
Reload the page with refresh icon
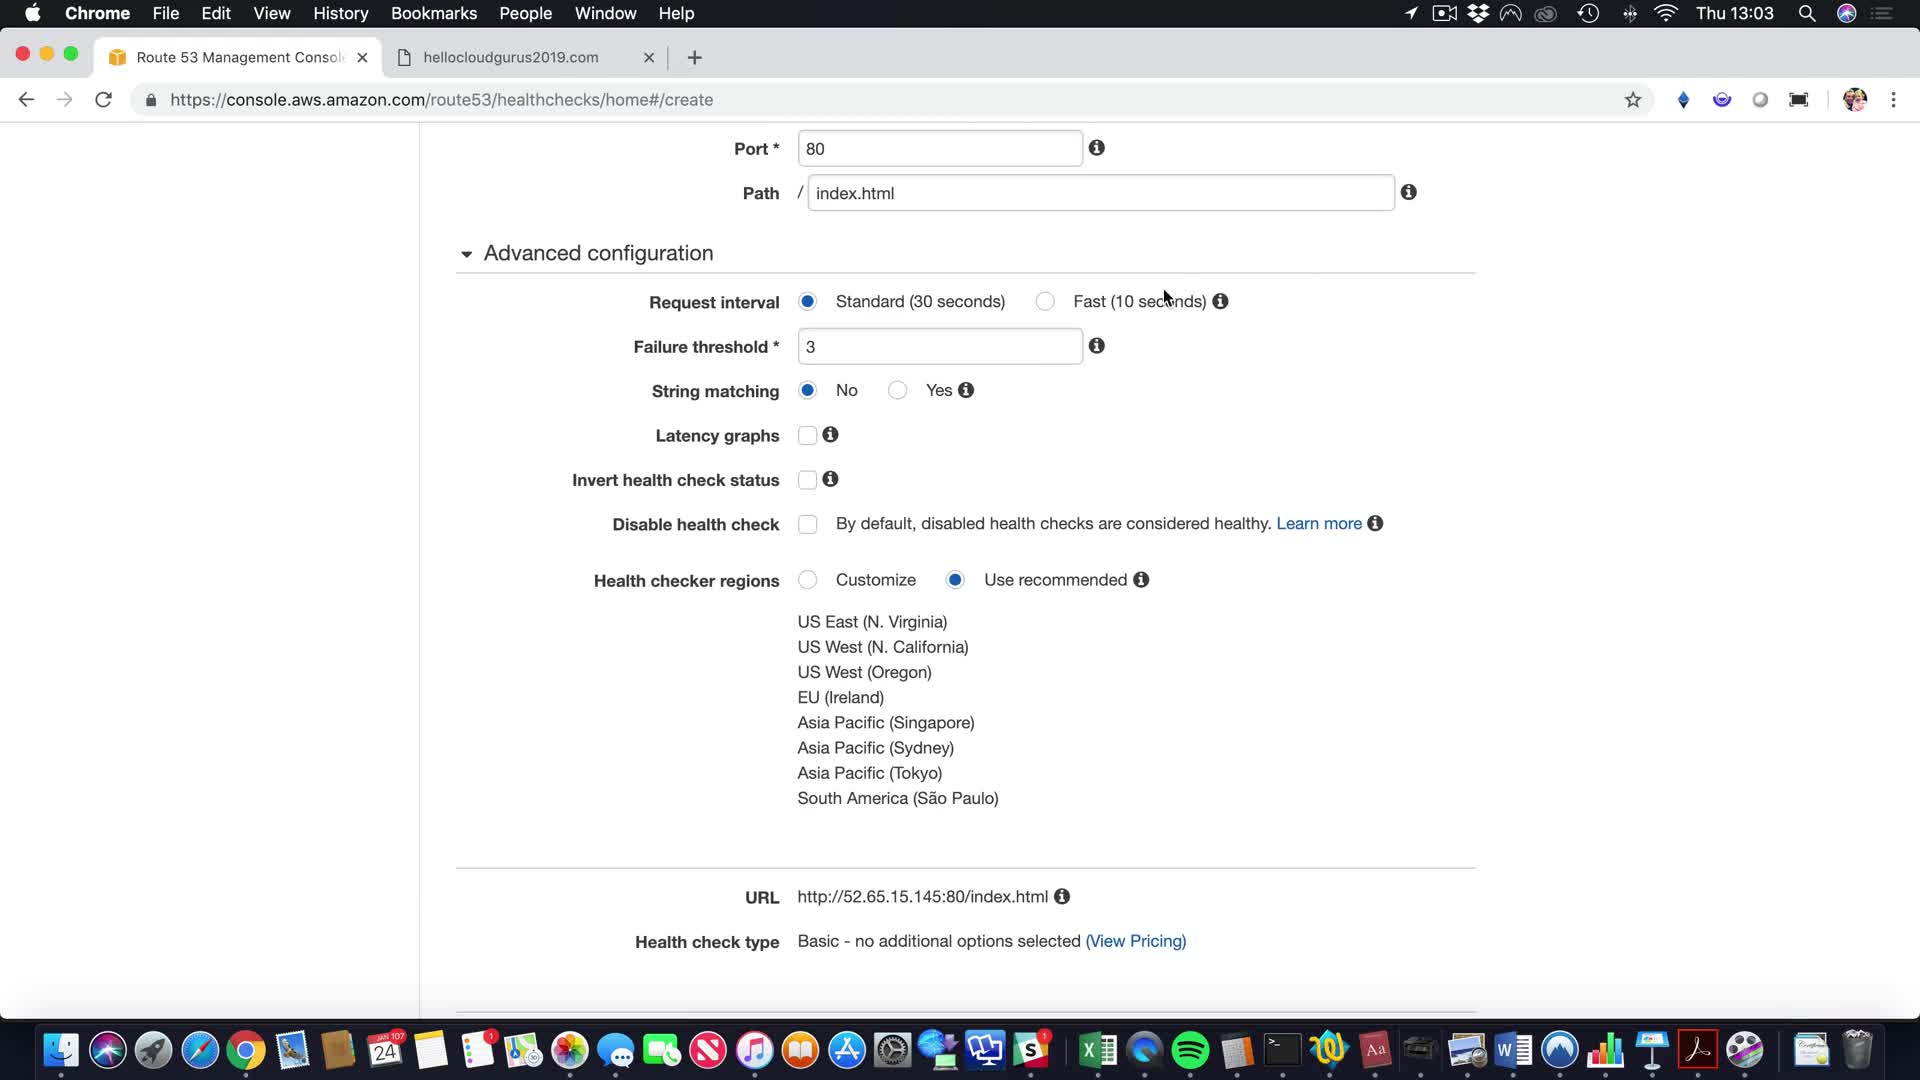[x=103, y=100]
